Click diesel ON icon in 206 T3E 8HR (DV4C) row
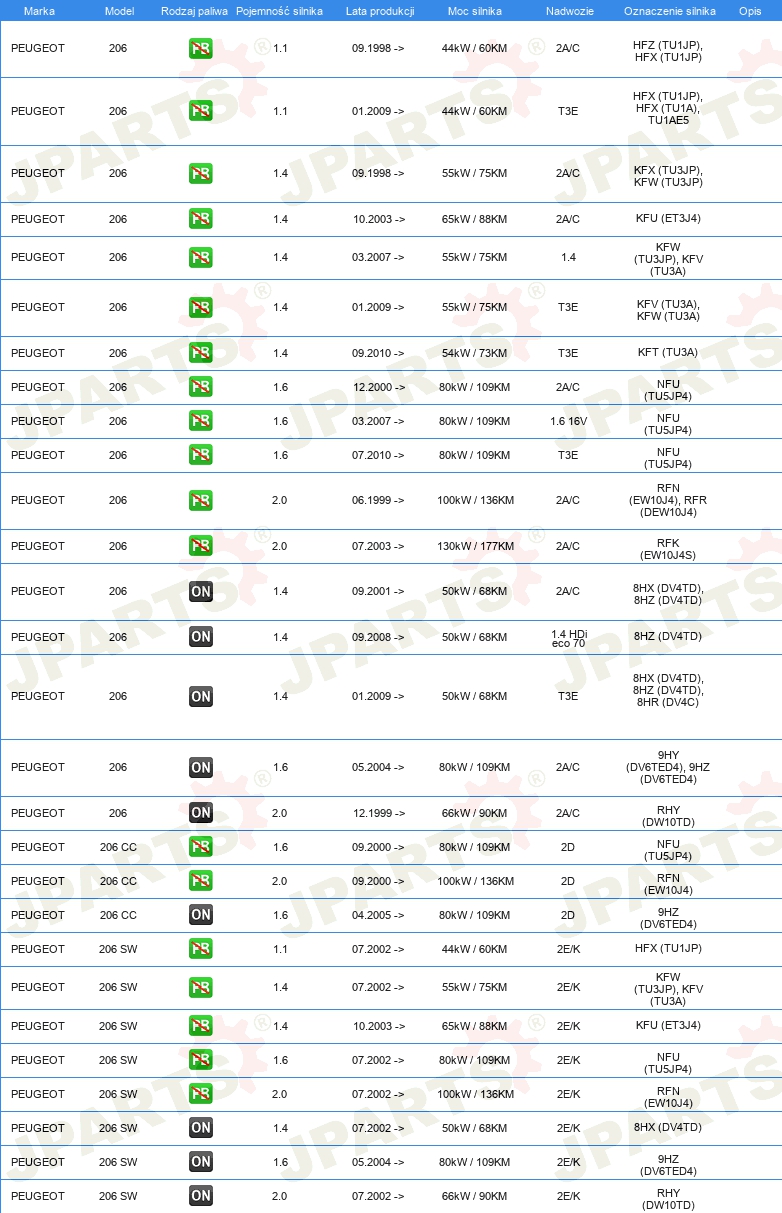The image size is (782, 1213). (201, 696)
